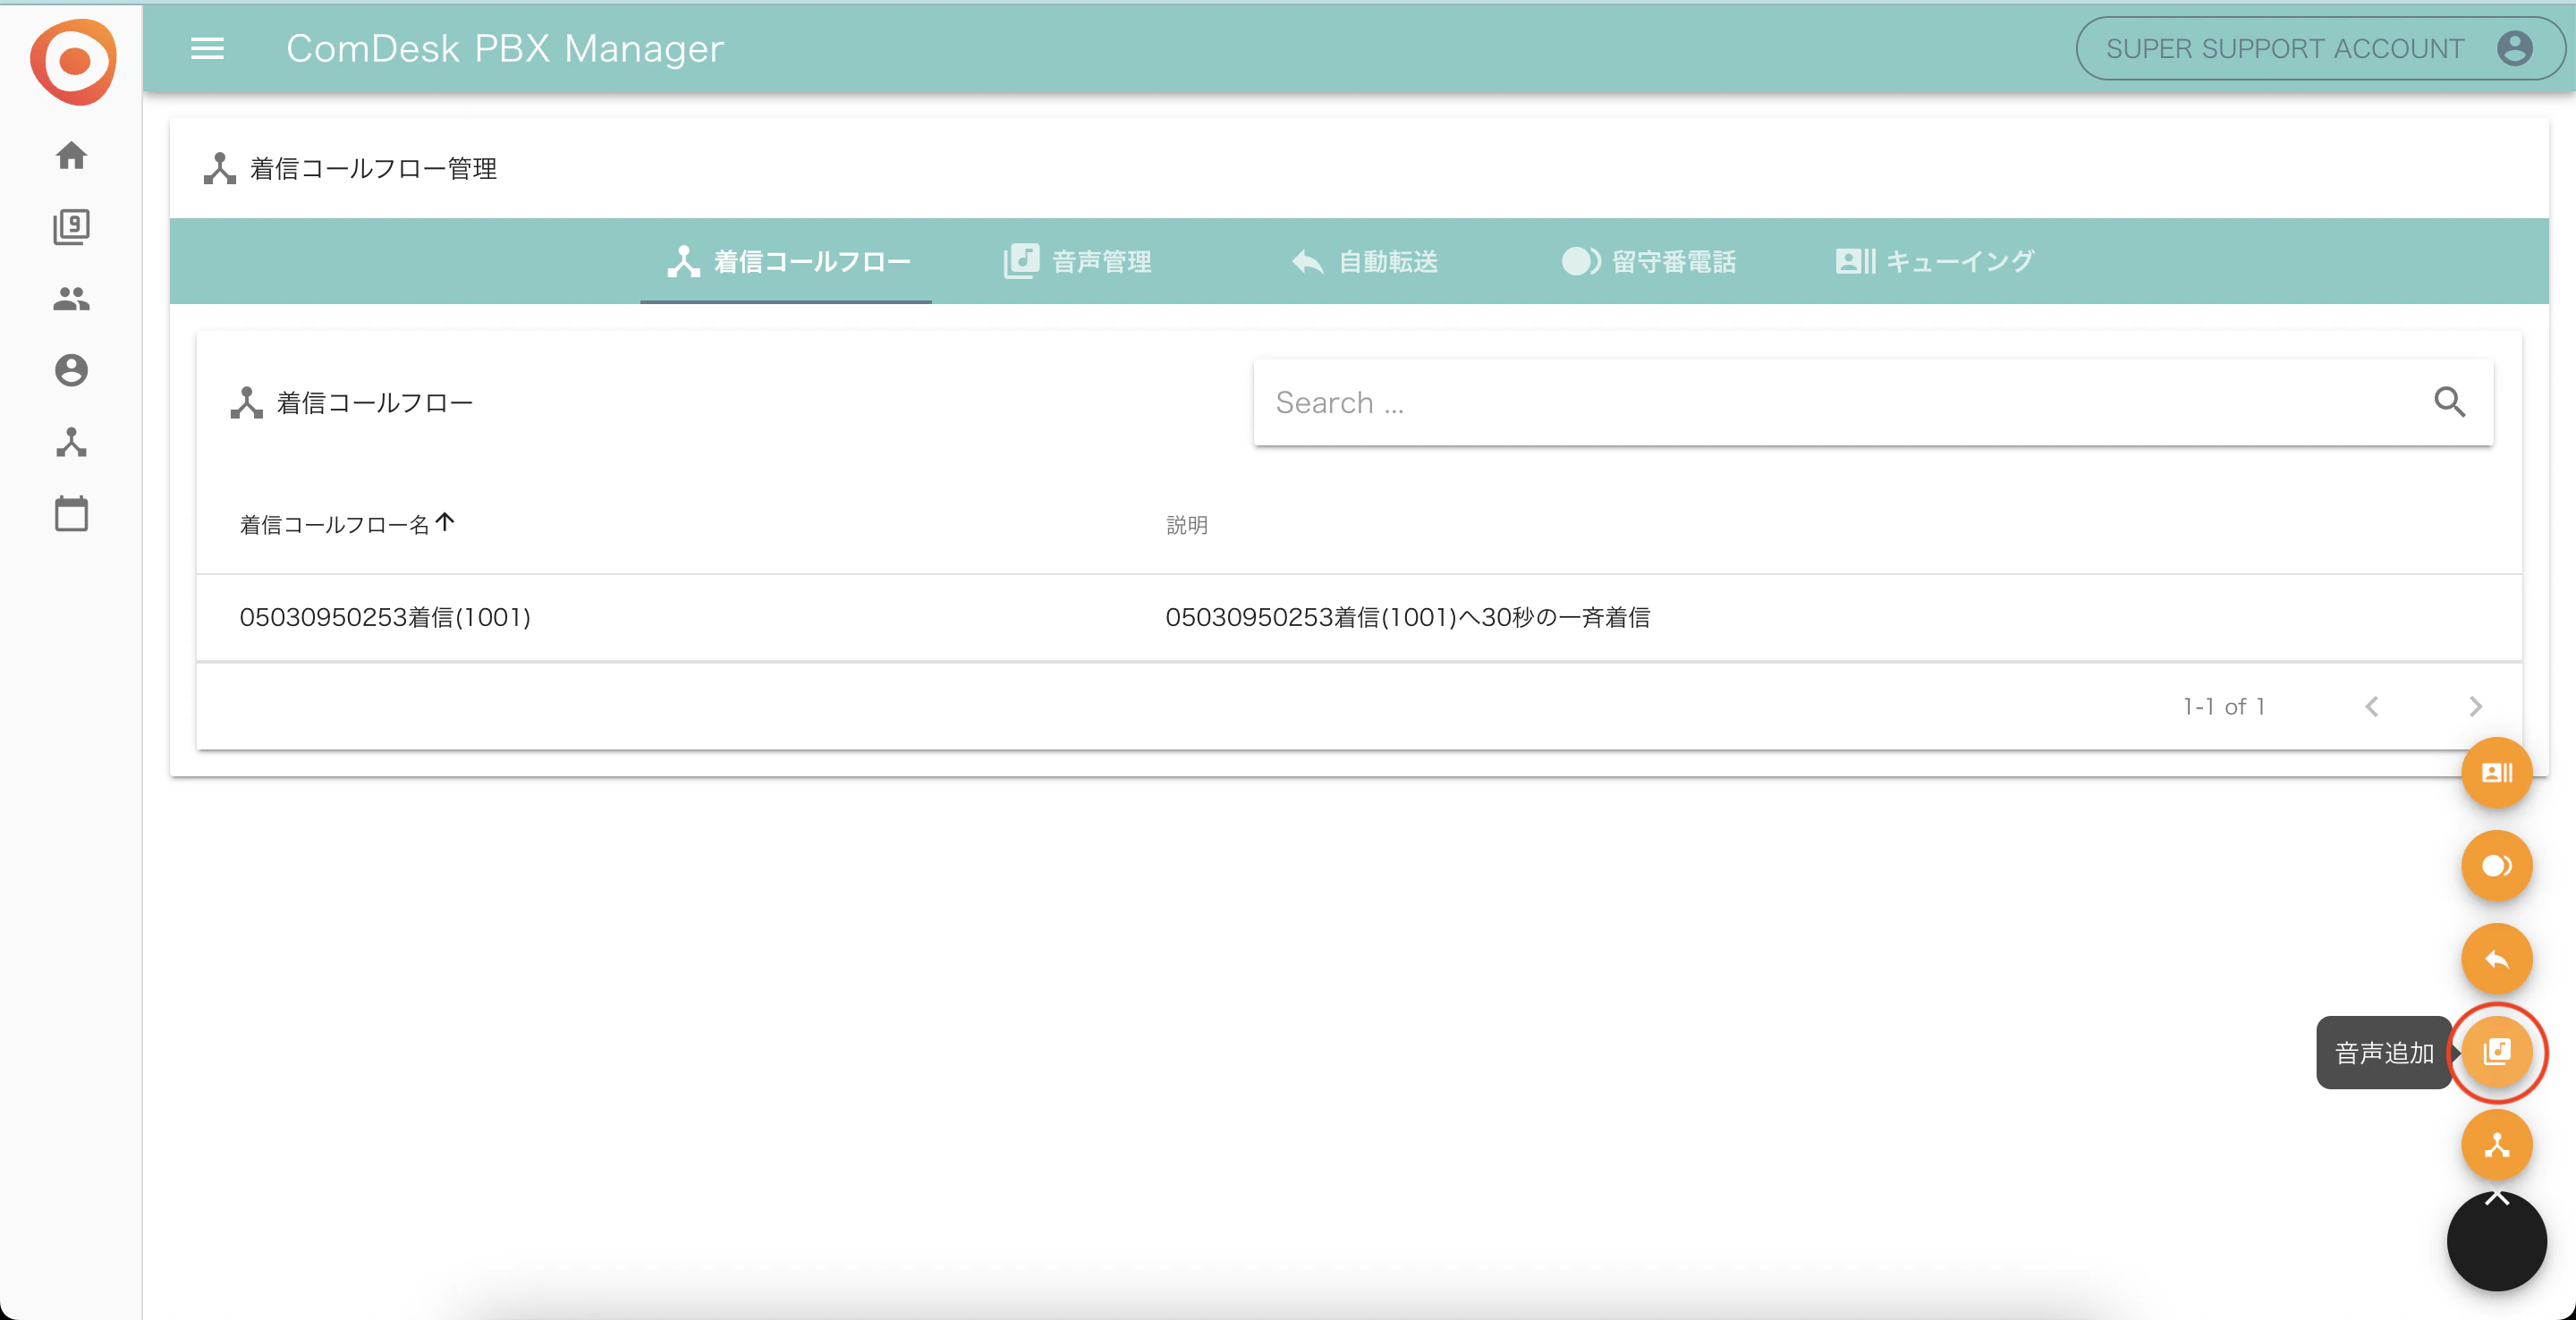The width and height of the screenshot is (2576, 1320).
Task: Click the ComDesk orange logo
Action: pyautogui.click(x=73, y=61)
